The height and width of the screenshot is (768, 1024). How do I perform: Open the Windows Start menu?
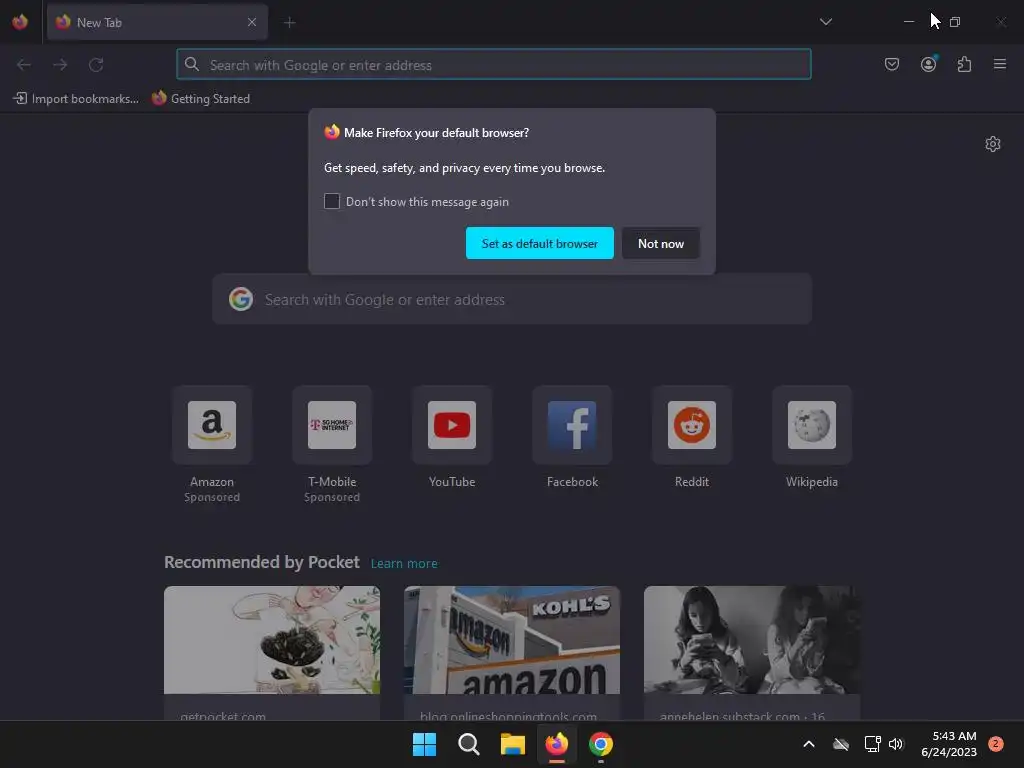click(x=424, y=744)
